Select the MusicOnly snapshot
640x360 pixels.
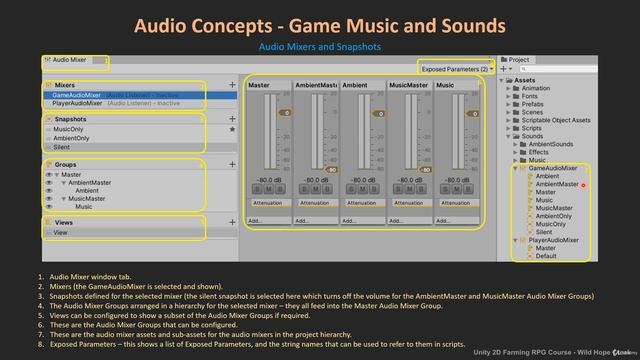click(140, 129)
